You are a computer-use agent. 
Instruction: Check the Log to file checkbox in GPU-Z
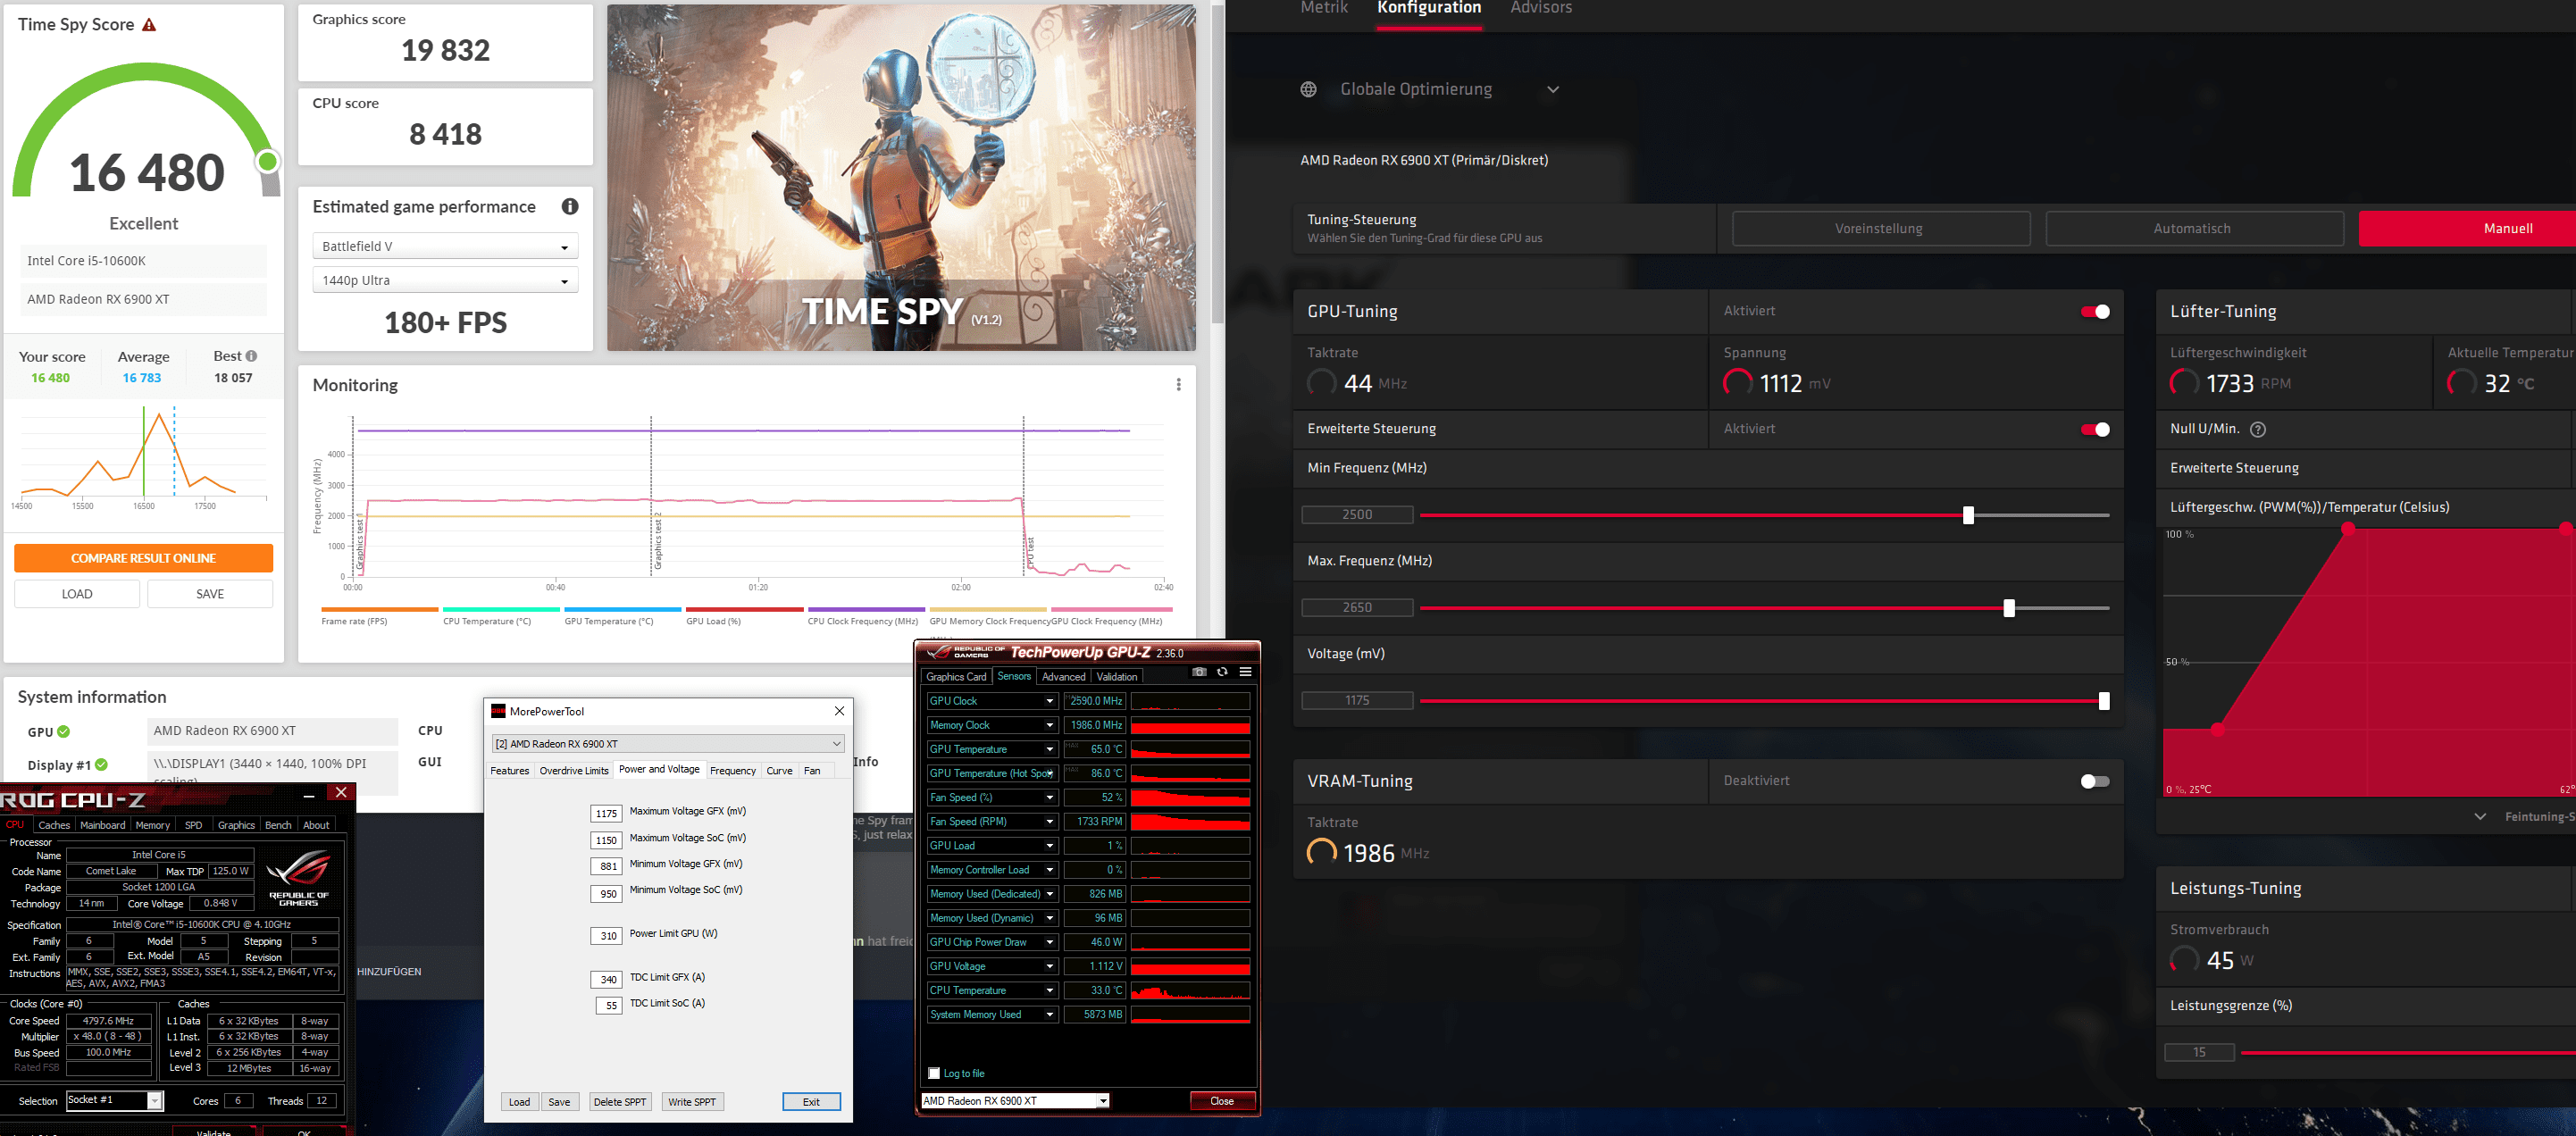point(934,1073)
